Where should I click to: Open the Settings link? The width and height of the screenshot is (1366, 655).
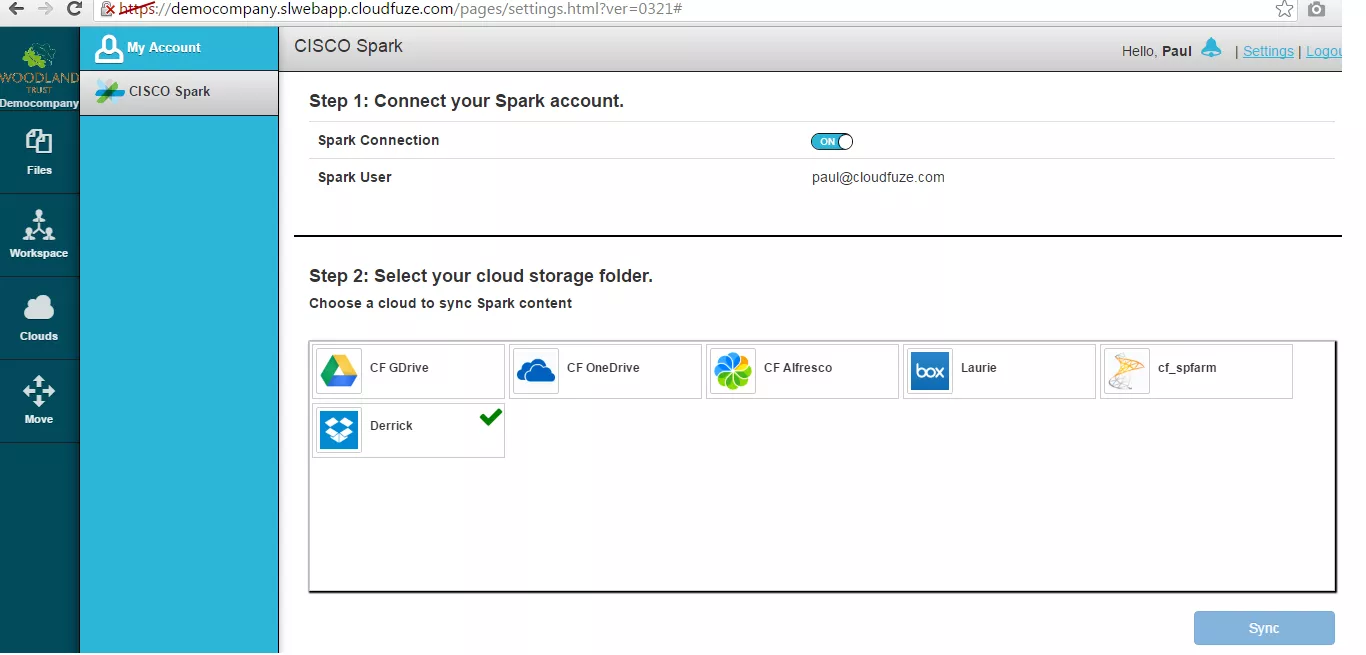[1268, 51]
